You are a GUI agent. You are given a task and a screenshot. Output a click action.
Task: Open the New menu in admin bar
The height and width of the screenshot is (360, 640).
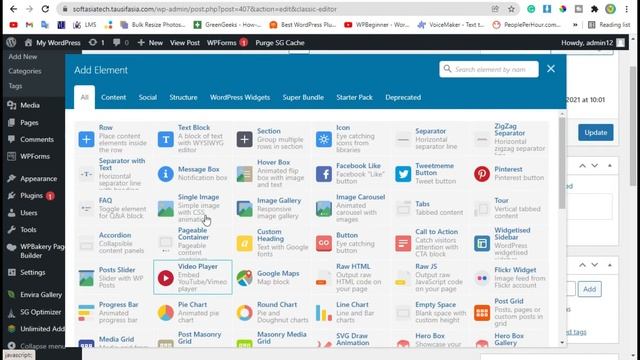click(150, 42)
